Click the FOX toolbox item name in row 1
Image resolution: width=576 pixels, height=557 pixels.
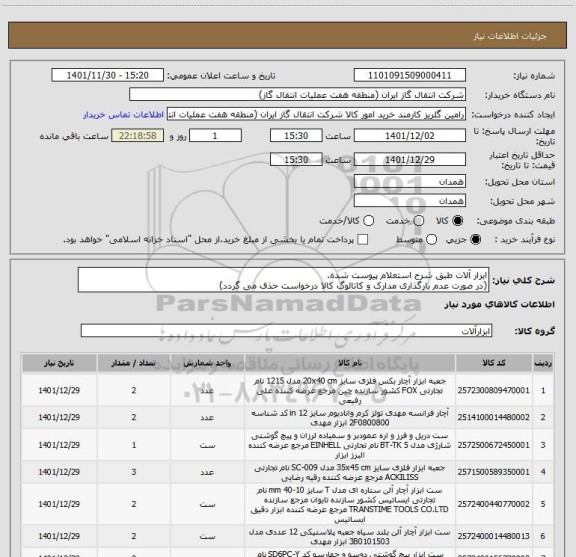(x=350, y=390)
